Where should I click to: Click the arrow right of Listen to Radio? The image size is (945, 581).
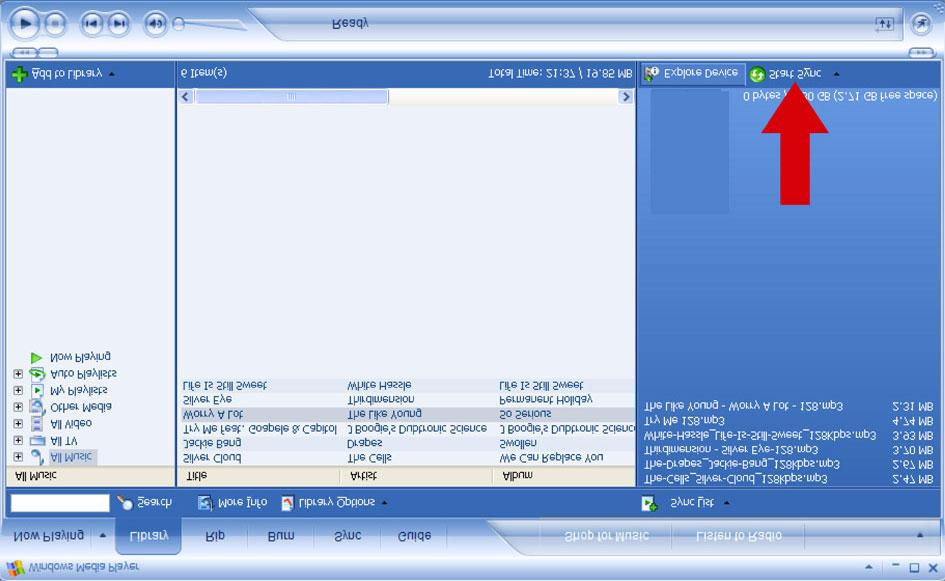(x=920, y=535)
